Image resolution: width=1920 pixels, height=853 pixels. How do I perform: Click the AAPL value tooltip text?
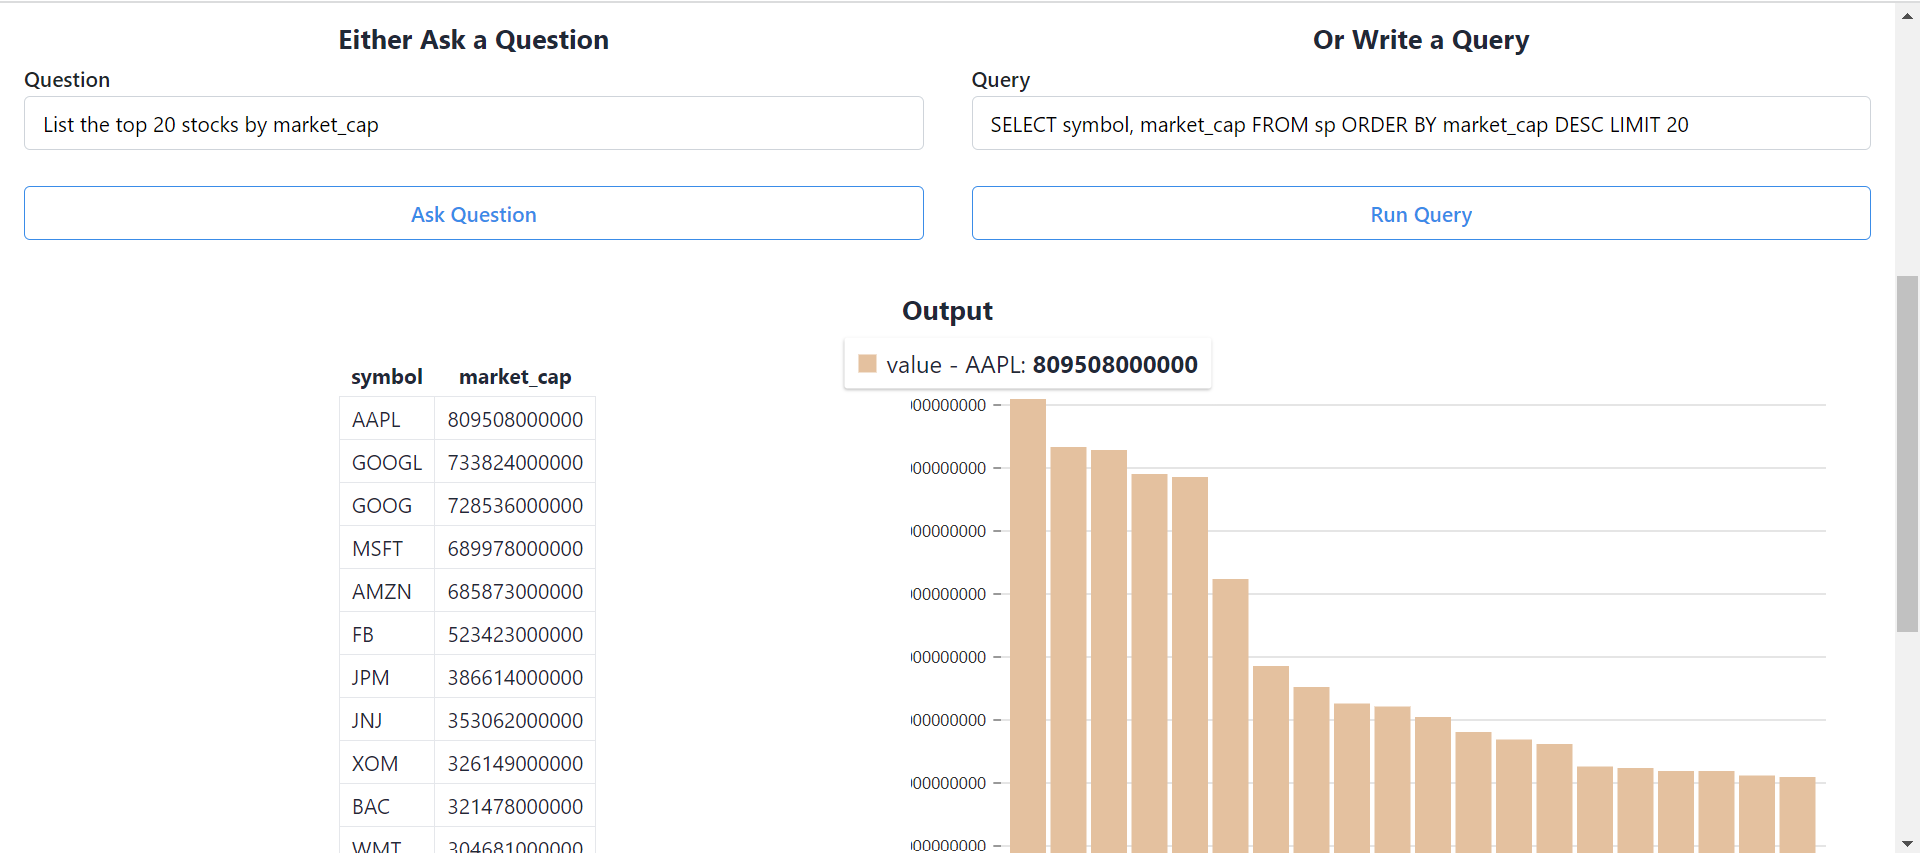point(1042,365)
